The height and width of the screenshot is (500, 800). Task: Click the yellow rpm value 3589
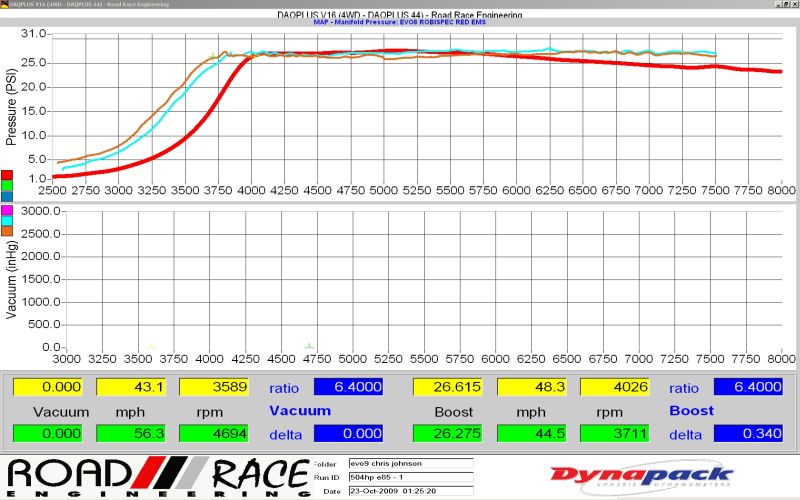(x=214, y=387)
